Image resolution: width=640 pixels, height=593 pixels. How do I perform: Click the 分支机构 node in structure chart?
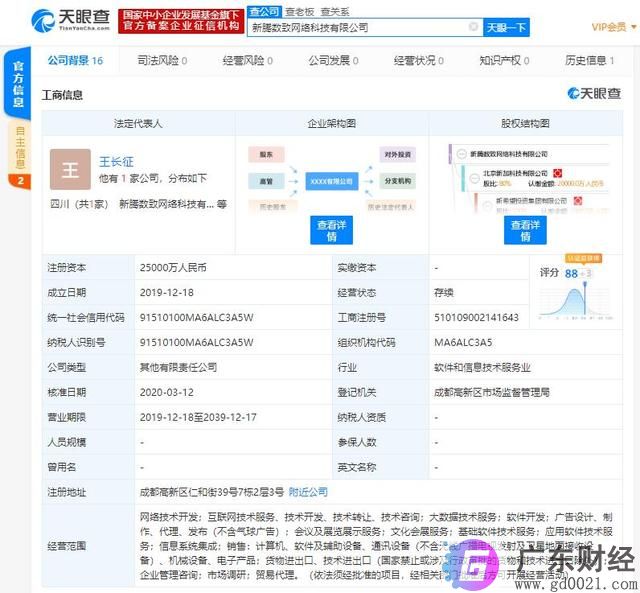pyautogui.click(x=398, y=181)
